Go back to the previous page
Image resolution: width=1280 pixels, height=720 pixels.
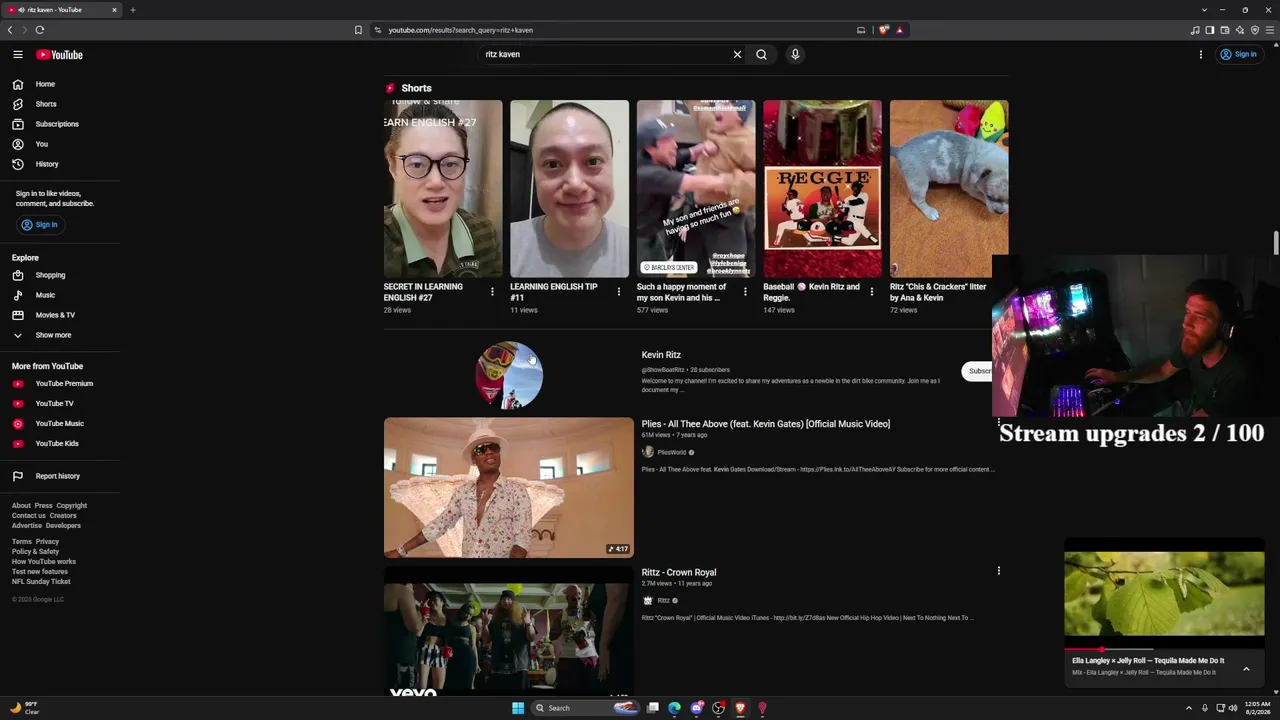tap(10, 30)
